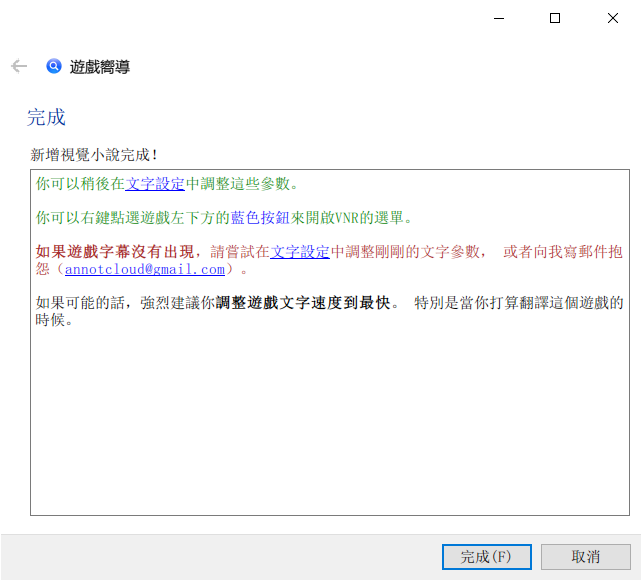Viewport: 642px width, 581px height.
Task: Click the annotcloud@gmail.com email link
Action: pos(145,269)
